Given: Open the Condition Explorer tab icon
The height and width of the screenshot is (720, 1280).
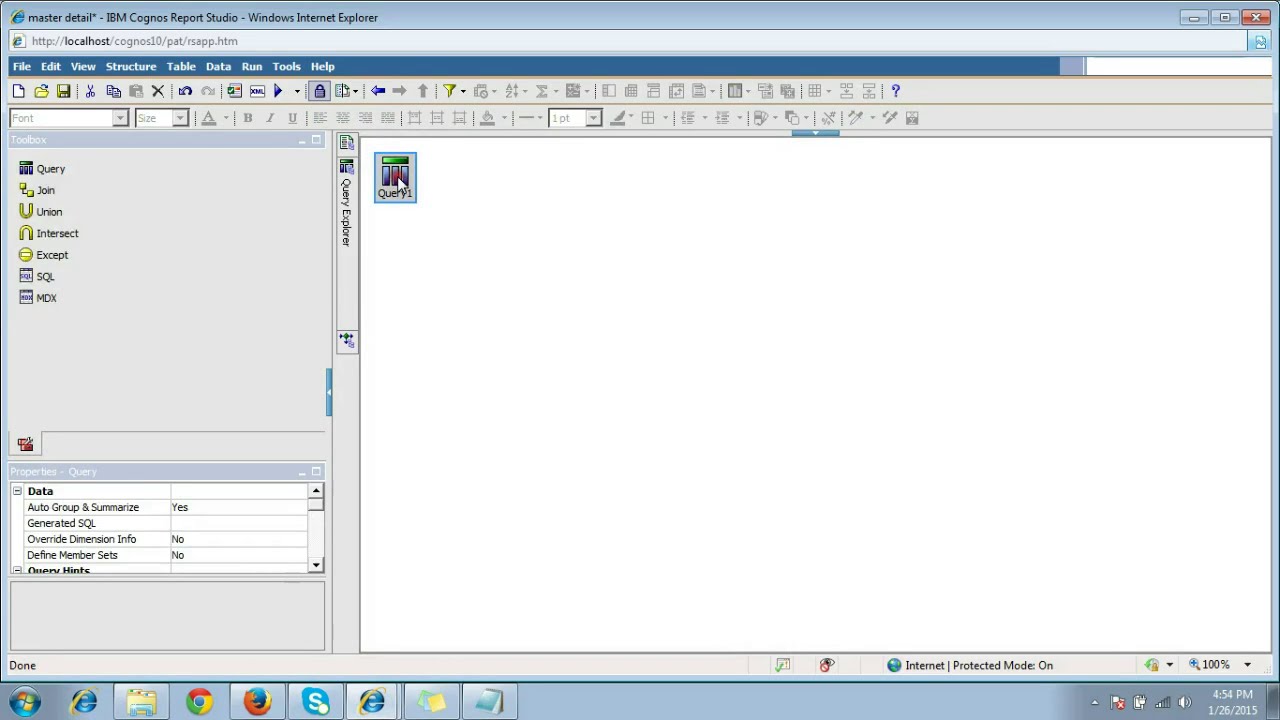Looking at the screenshot, I should pyautogui.click(x=347, y=341).
